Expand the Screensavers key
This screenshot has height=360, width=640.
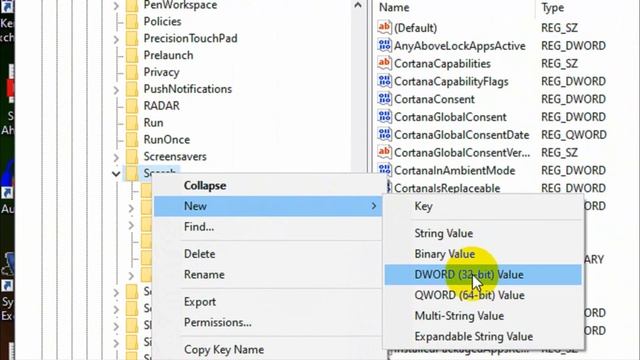pos(116,157)
